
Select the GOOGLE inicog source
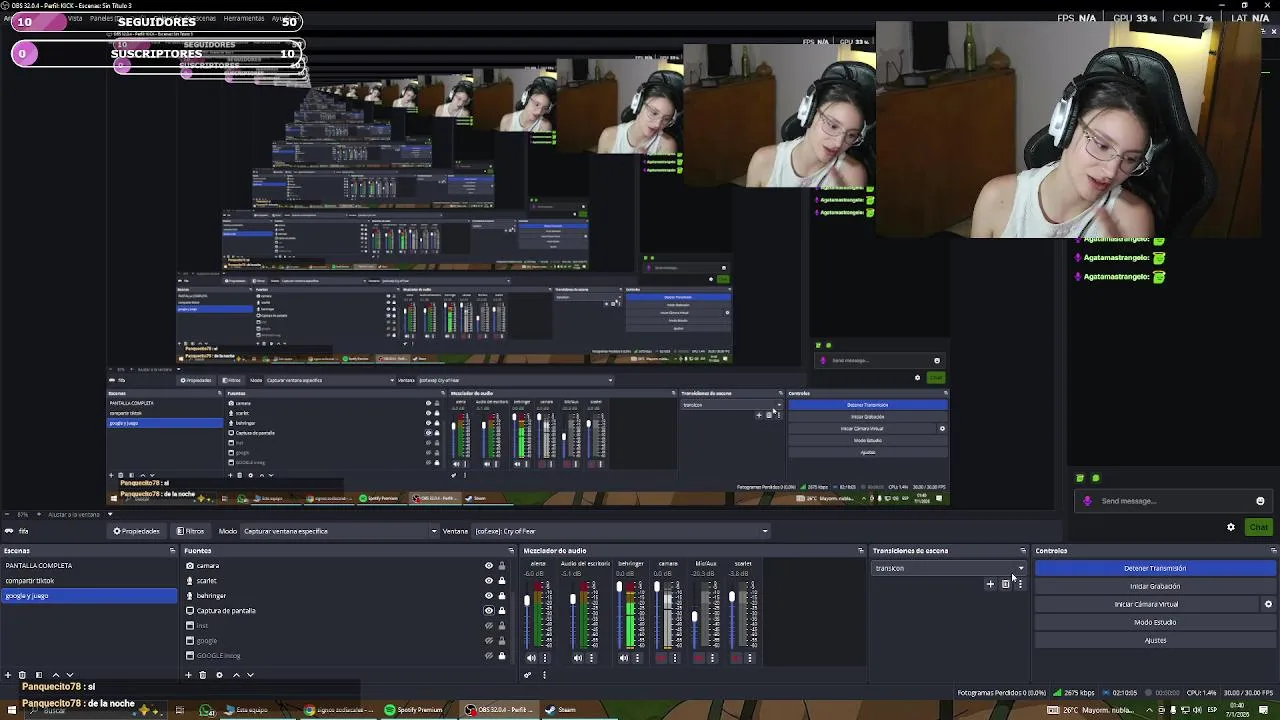point(218,656)
